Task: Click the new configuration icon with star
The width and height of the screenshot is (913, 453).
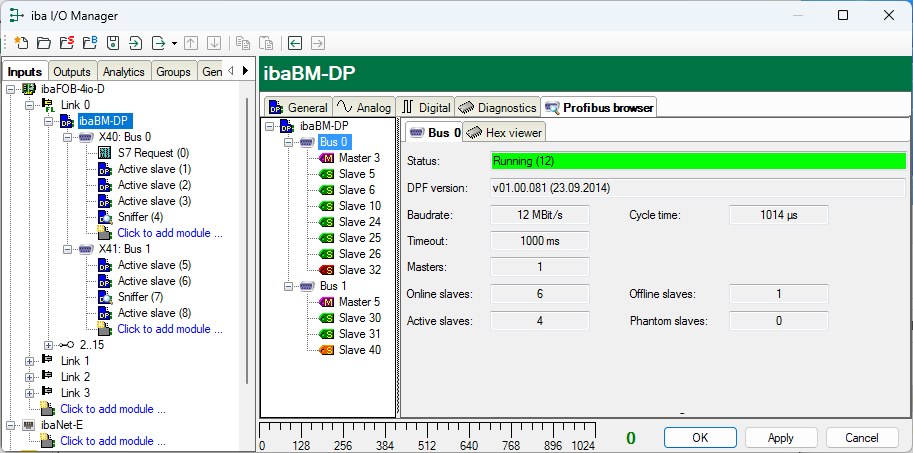Action: point(20,43)
